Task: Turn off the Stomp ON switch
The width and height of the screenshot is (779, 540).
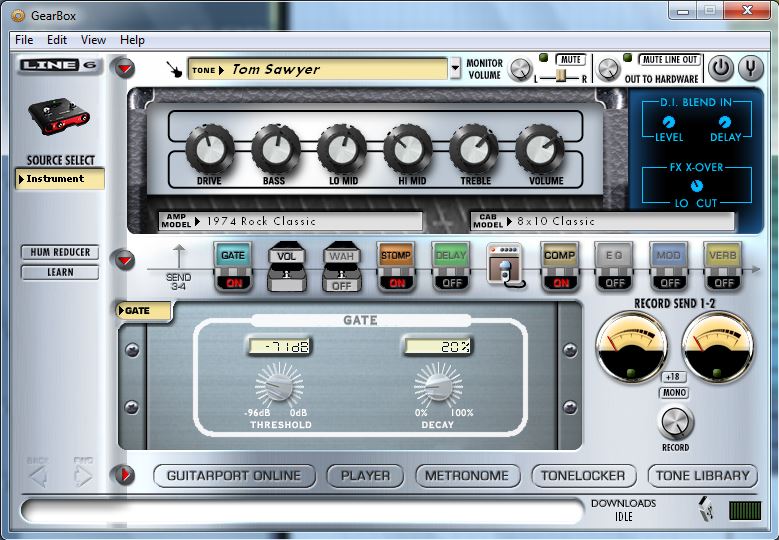Action: point(397,283)
